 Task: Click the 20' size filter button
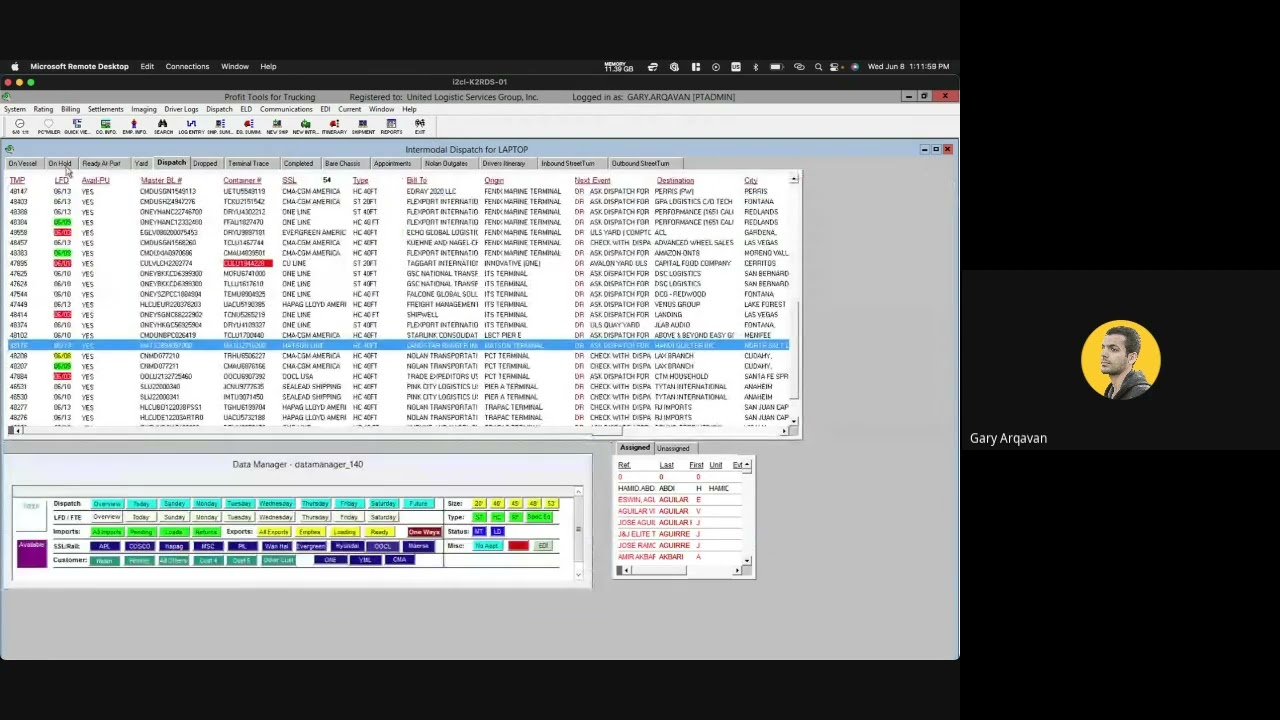[479, 504]
